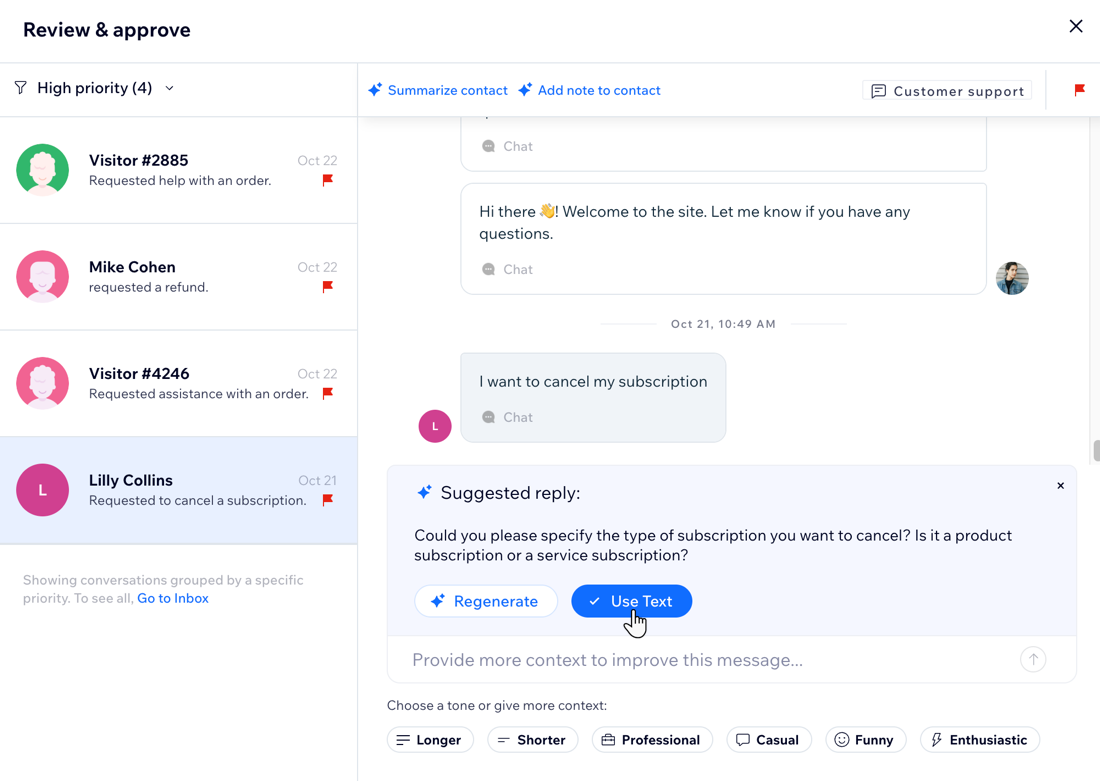Click the Professional tone icon

(608, 739)
